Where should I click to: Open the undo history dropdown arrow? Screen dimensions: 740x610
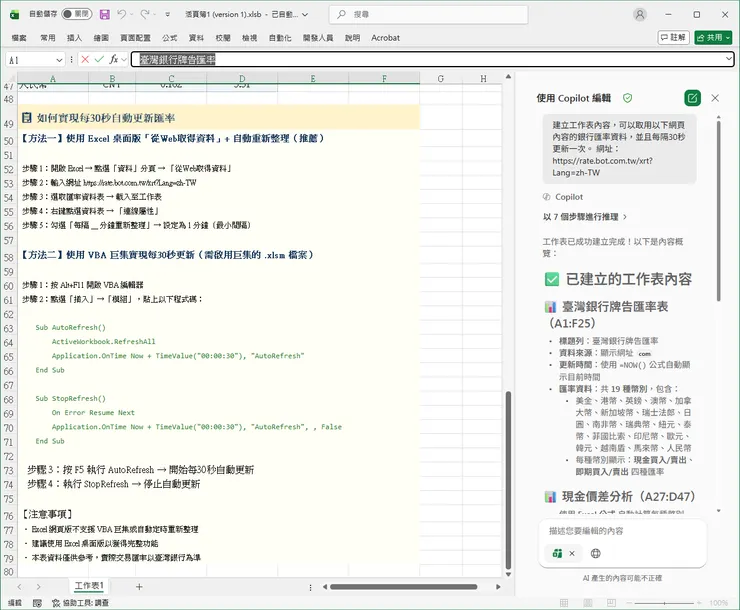[131, 15]
